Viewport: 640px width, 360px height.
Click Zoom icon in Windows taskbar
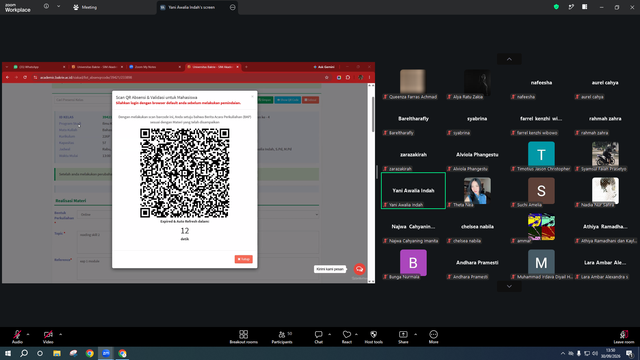click(x=106, y=353)
